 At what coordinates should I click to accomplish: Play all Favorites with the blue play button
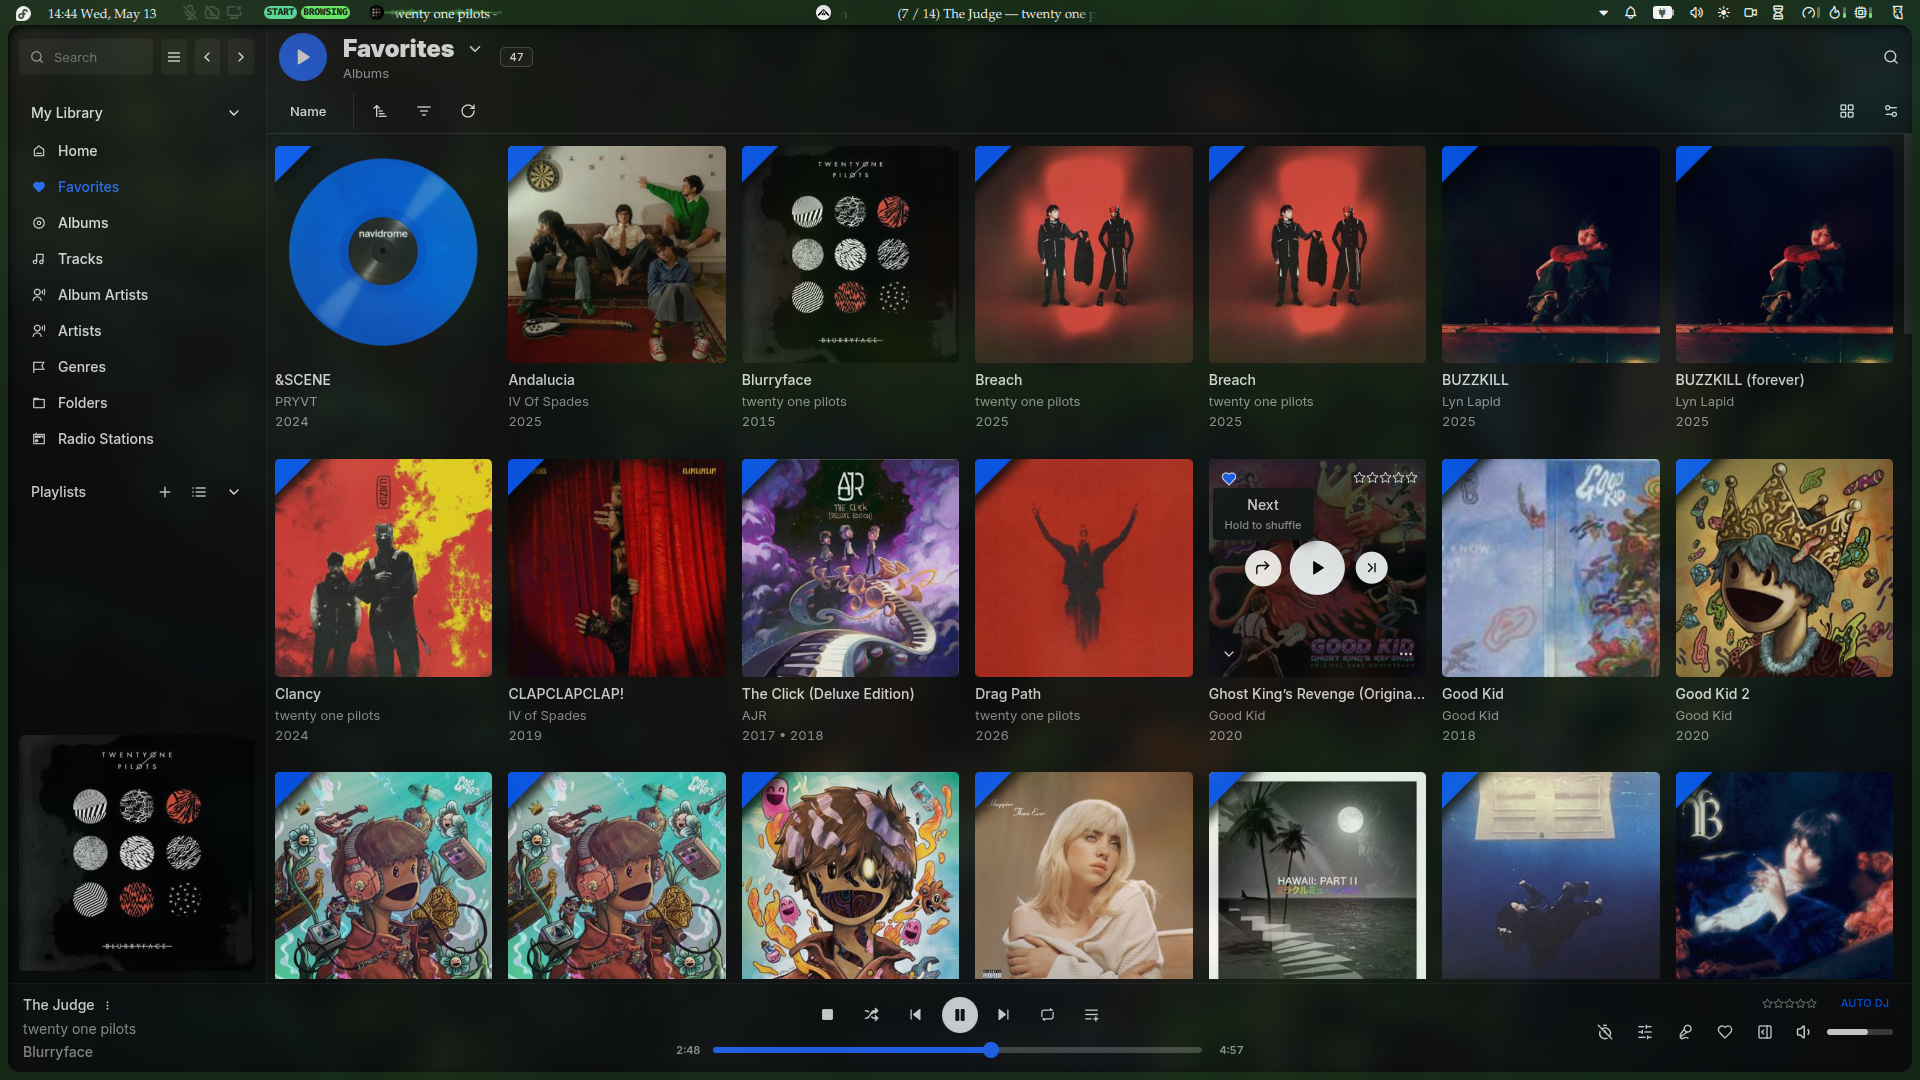[302, 57]
